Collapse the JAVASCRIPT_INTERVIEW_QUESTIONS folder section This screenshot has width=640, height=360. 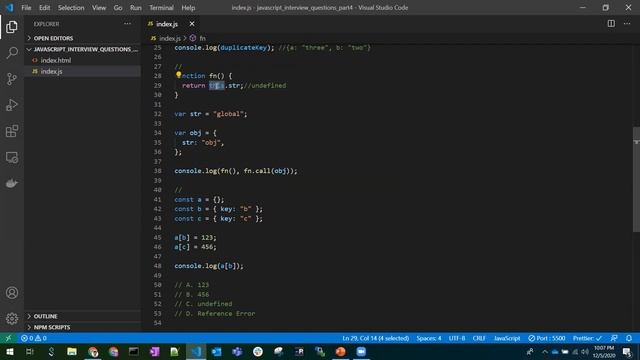(x=82, y=49)
